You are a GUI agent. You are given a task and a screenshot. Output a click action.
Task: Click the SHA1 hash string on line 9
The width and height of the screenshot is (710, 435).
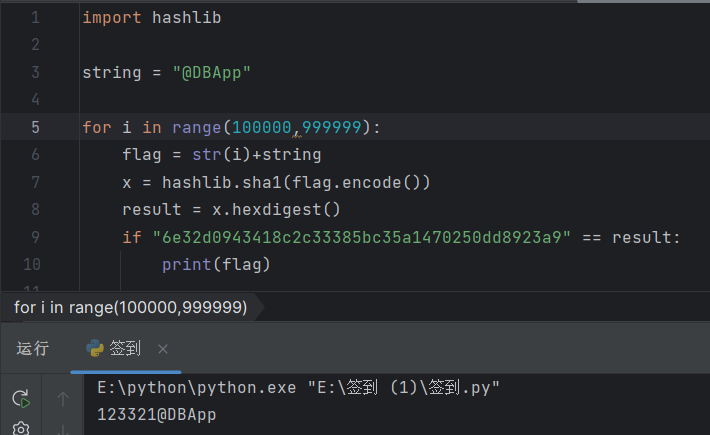(362, 237)
